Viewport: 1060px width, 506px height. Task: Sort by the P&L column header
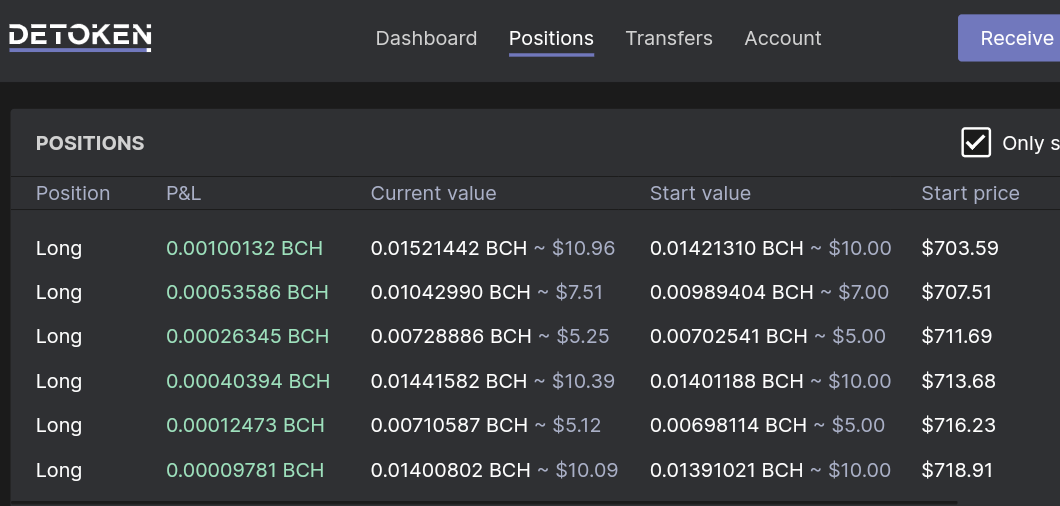pyautogui.click(x=183, y=193)
